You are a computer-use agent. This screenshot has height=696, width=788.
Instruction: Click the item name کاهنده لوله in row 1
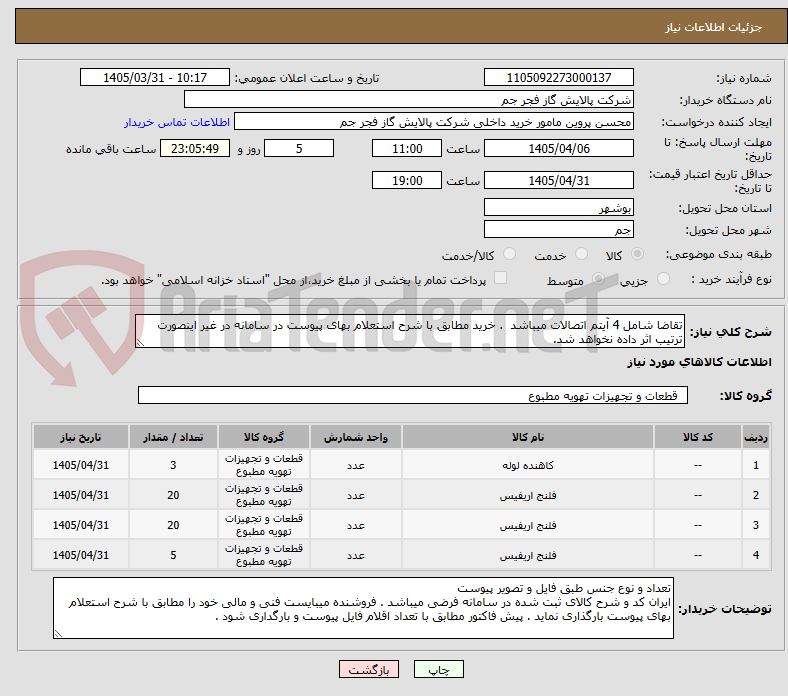(528, 465)
